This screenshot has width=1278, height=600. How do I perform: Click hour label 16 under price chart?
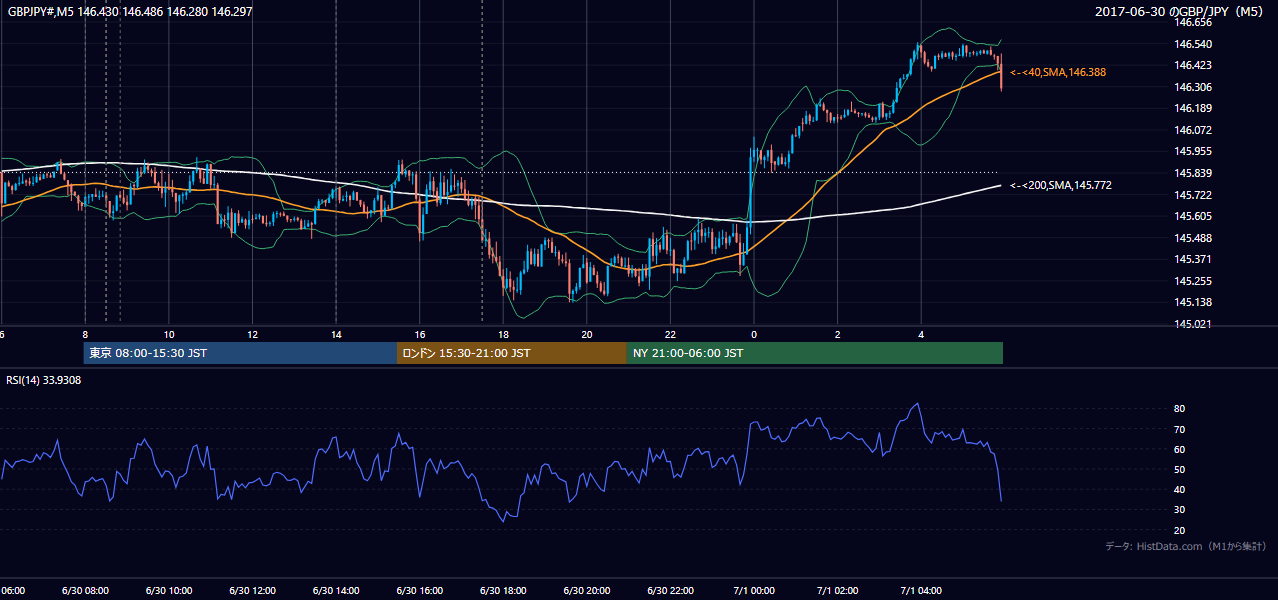pyautogui.click(x=420, y=334)
